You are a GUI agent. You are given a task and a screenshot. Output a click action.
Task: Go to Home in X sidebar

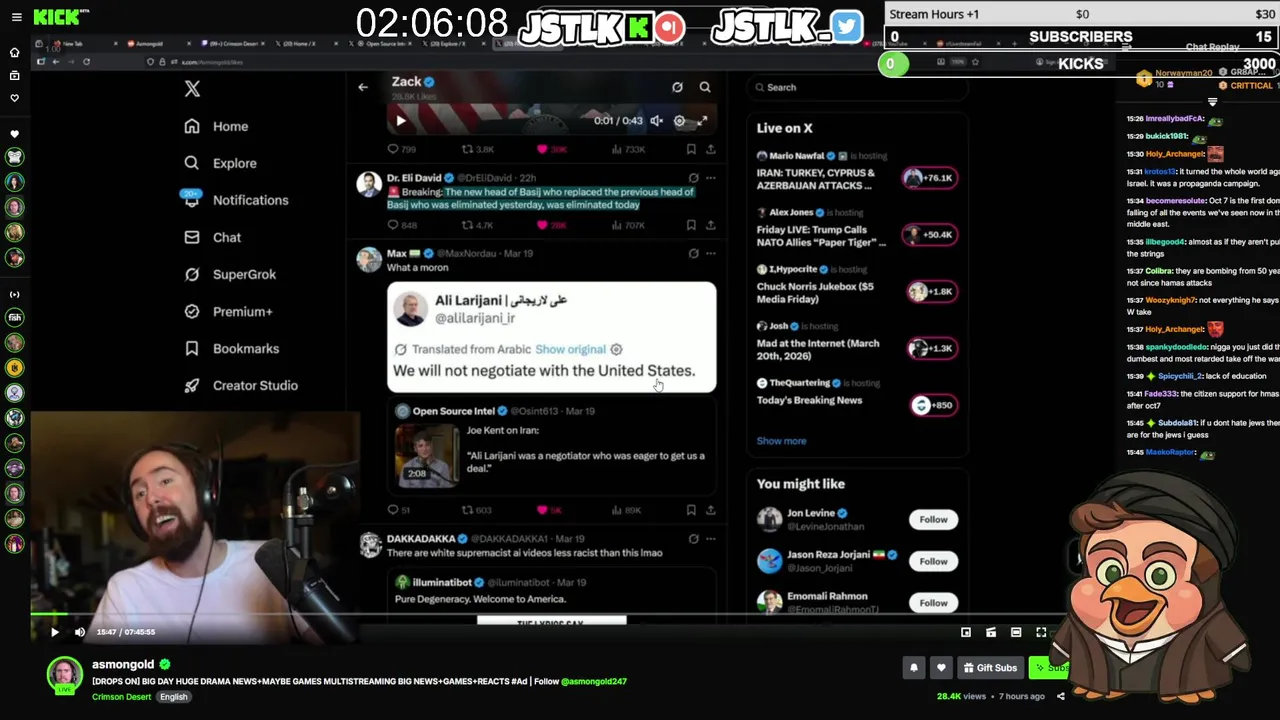pos(216,126)
